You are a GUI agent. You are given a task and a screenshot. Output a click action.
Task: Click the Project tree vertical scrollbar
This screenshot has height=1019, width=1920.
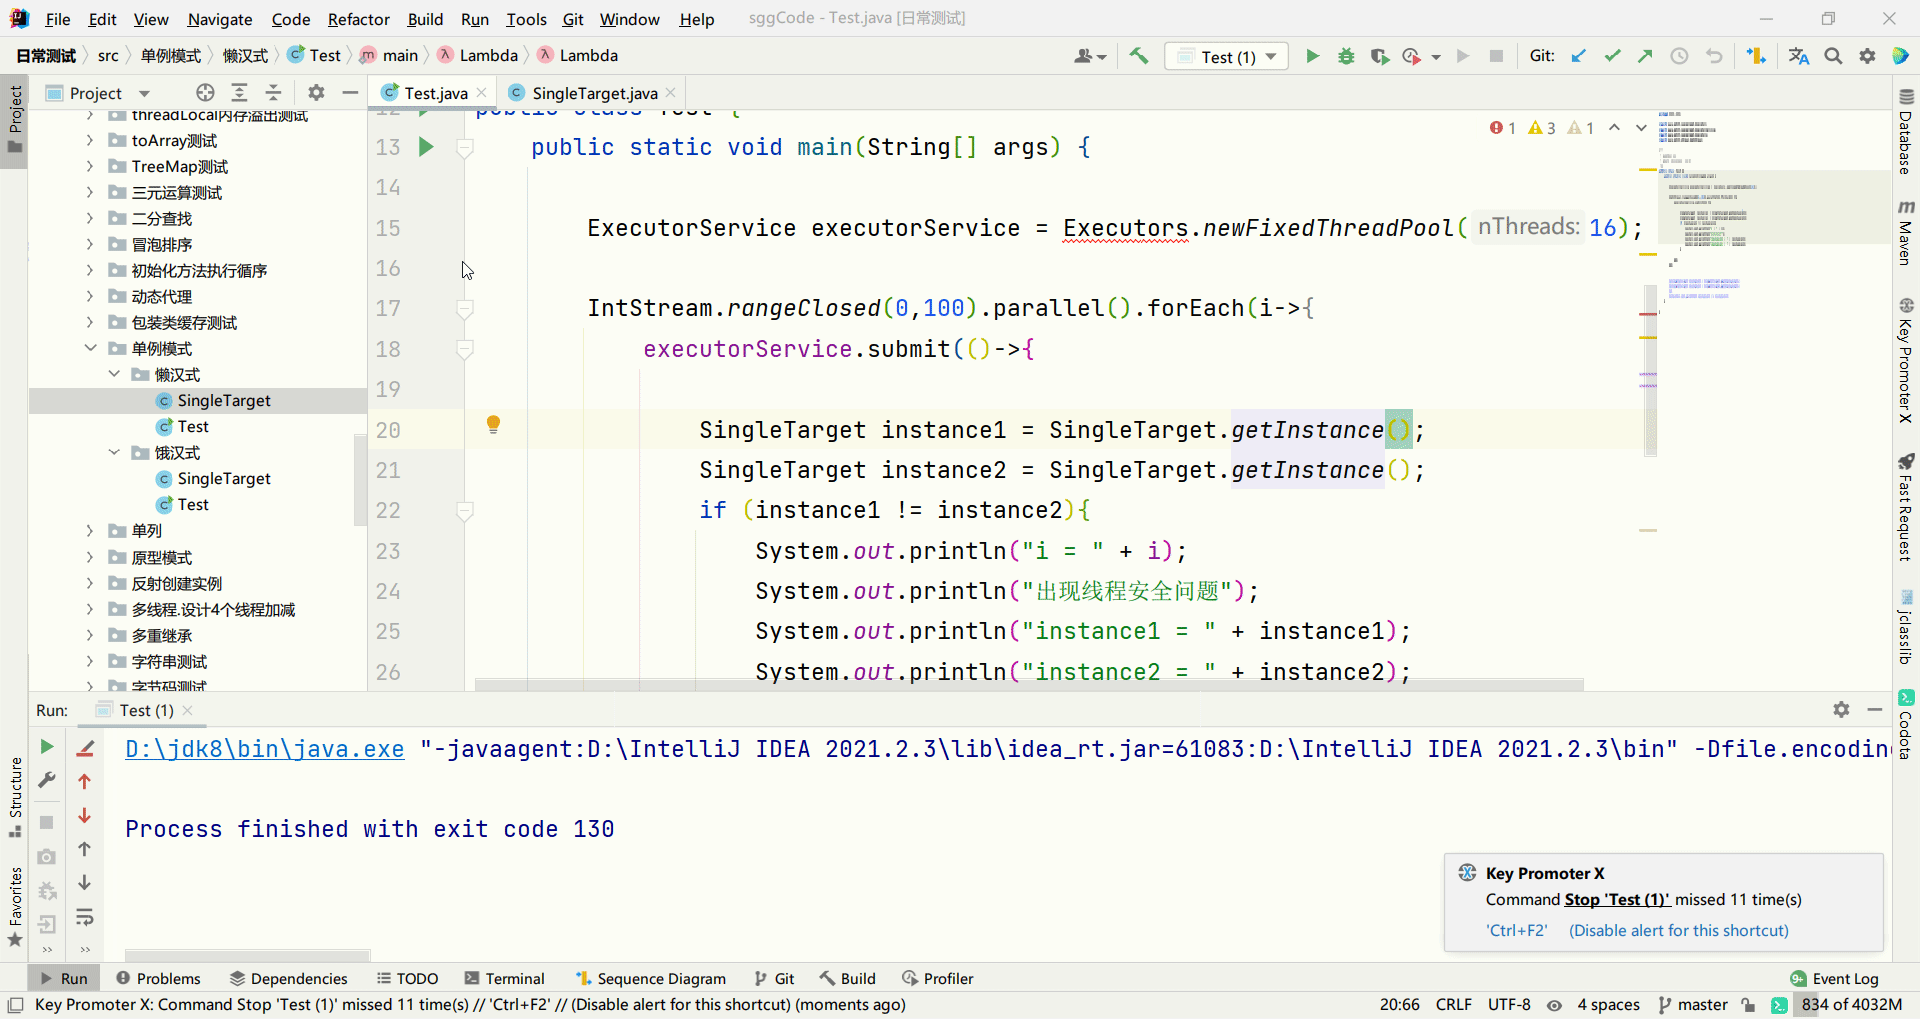pos(361,480)
